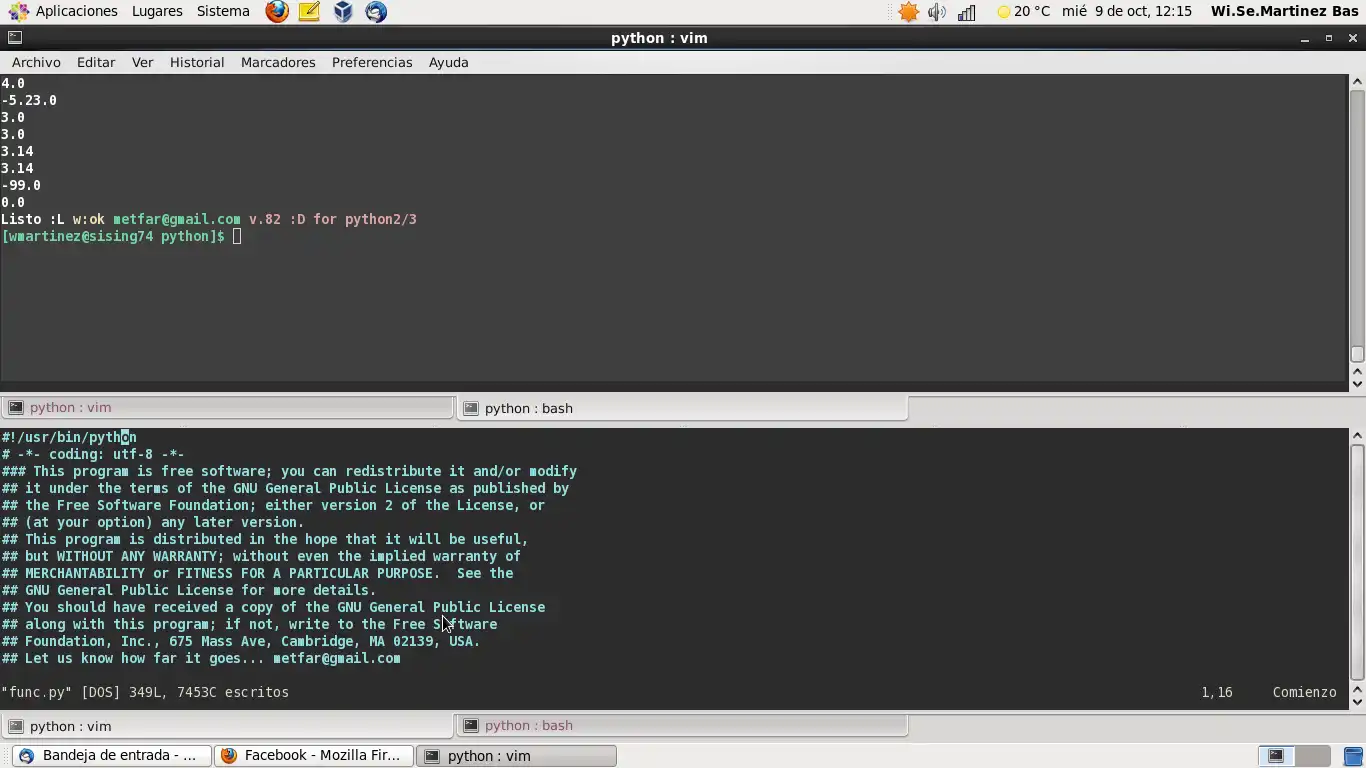Click the lower pane scrollbar bottom down arrow
Viewport: 1366px width, 768px height.
tap(1357, 701)
